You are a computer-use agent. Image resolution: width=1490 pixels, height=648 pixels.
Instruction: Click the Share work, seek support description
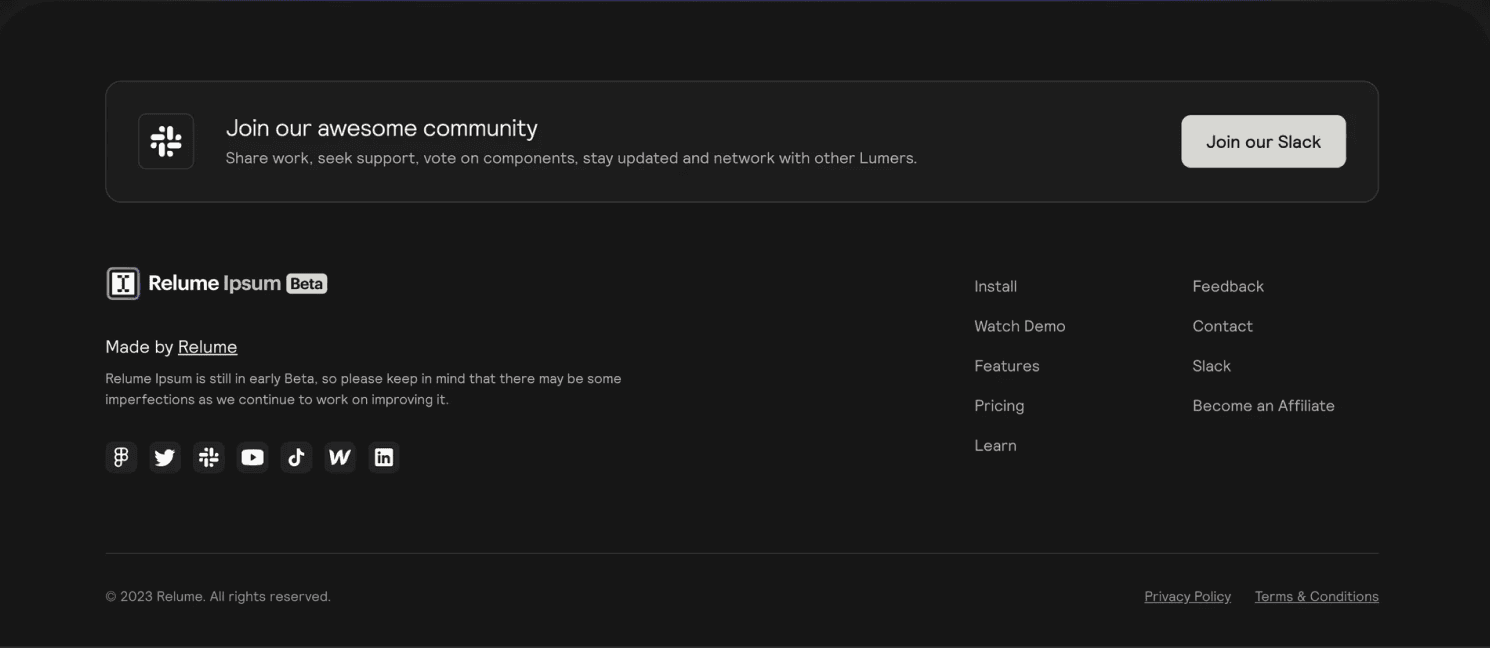[x=571, y=158]
